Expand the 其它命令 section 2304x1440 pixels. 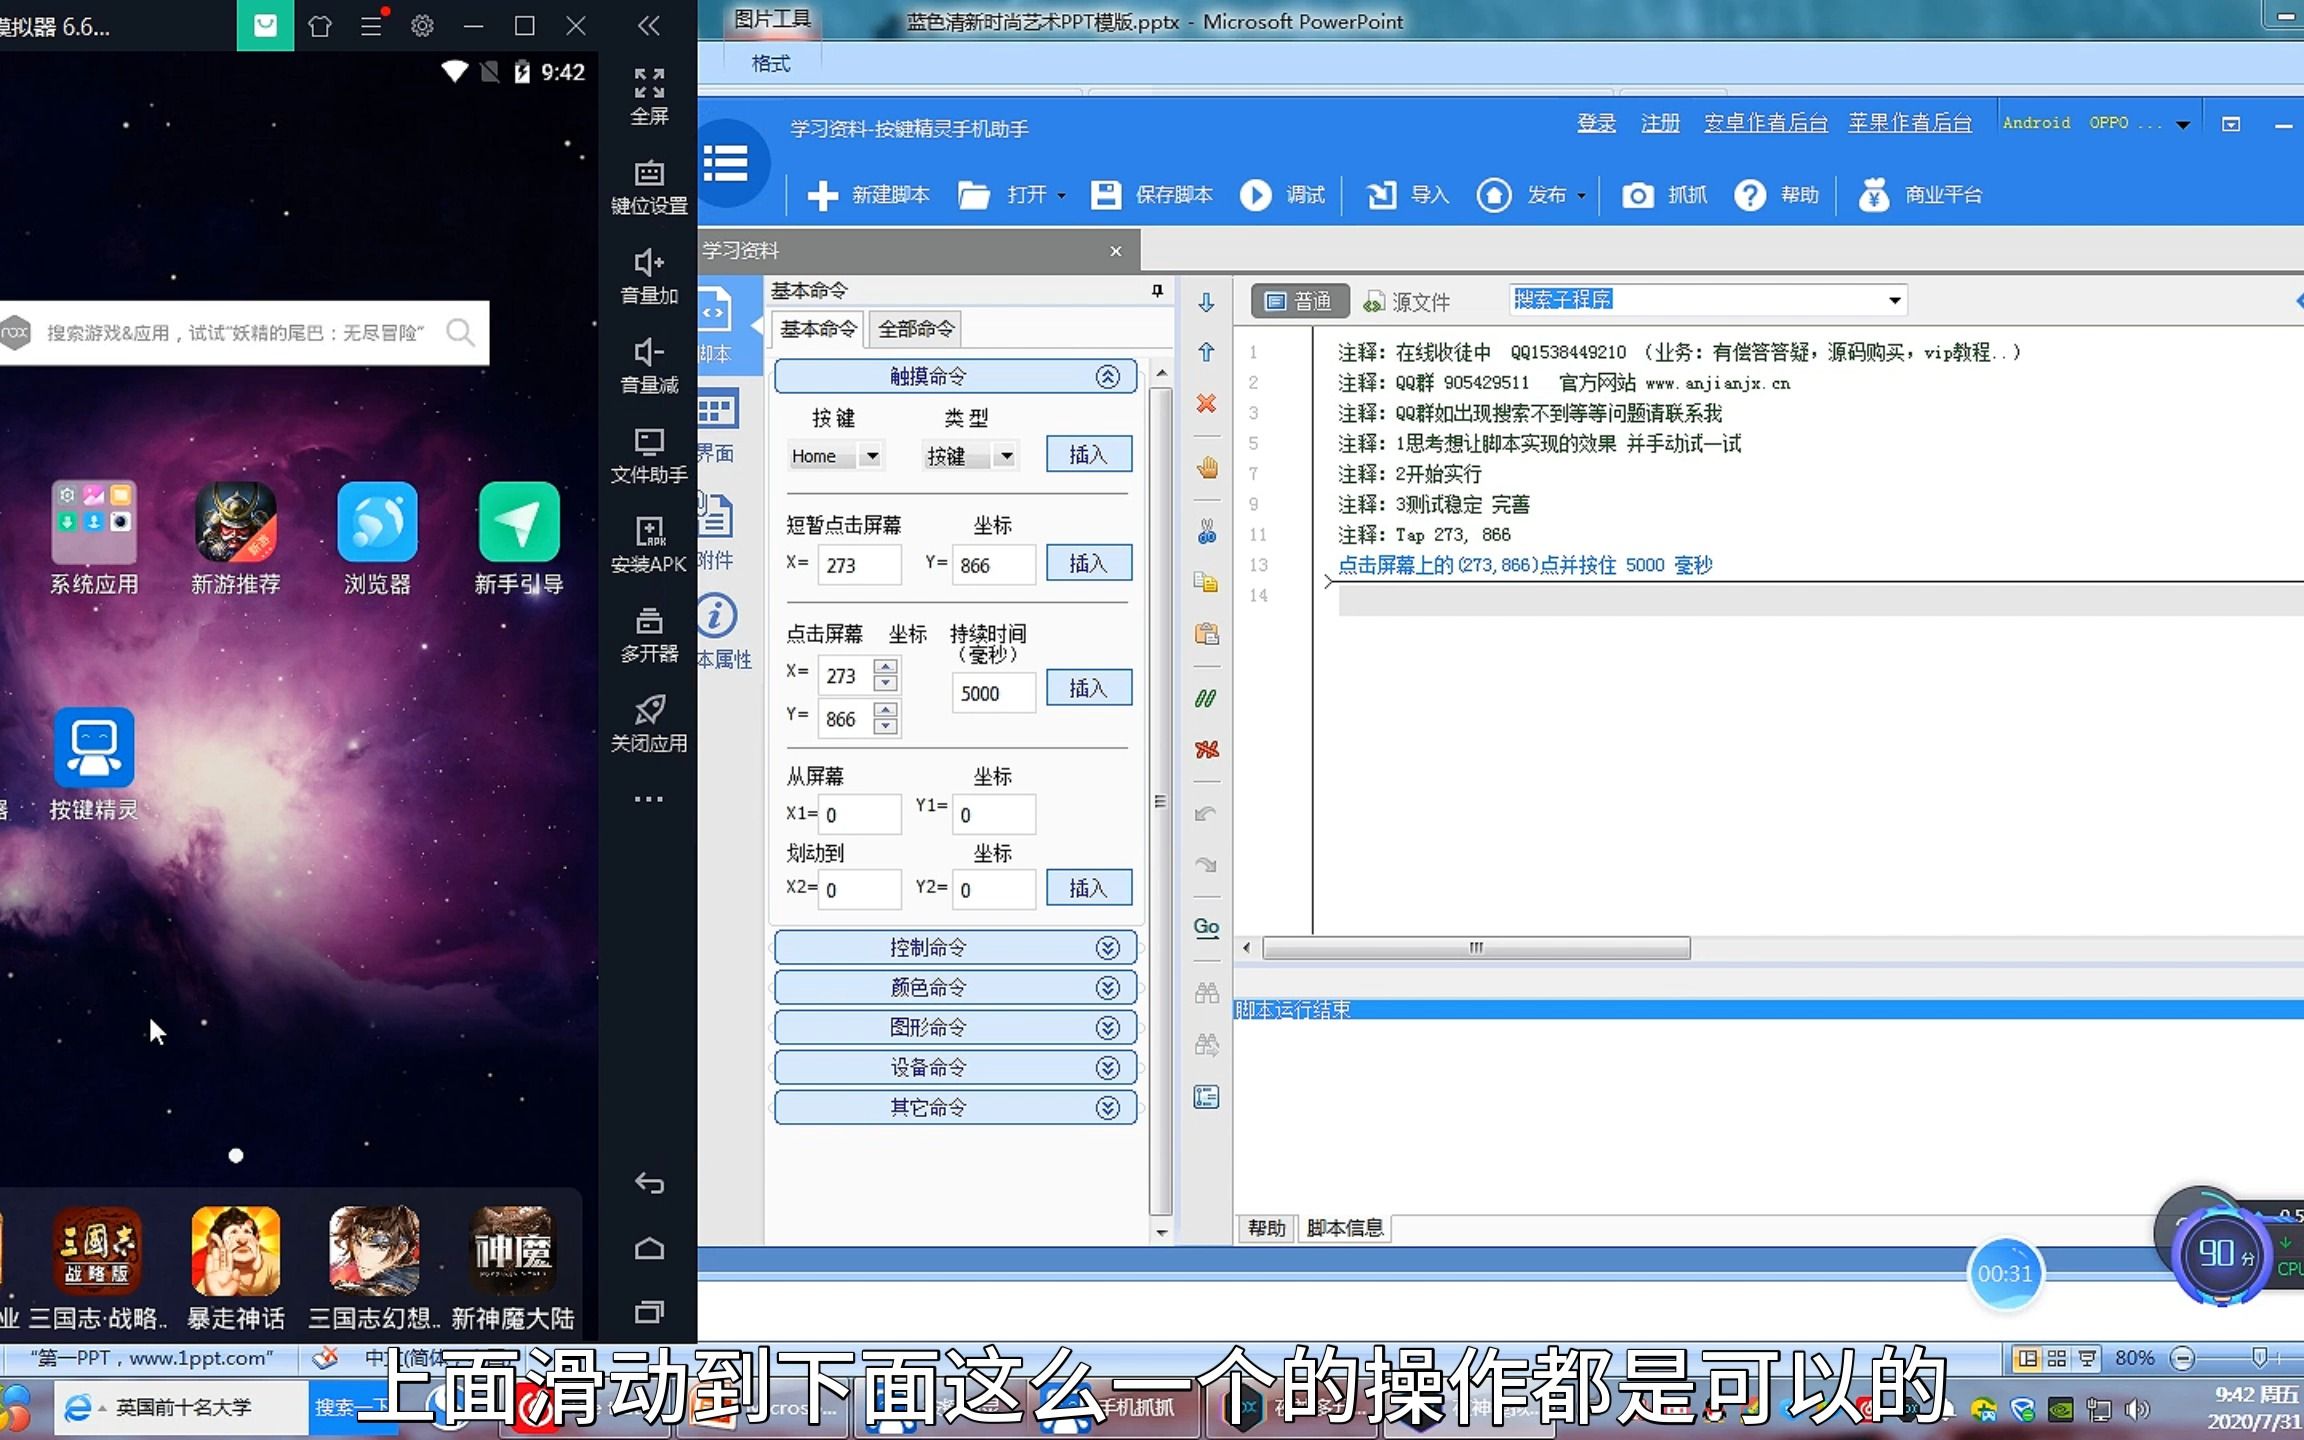(x=955, y=1107)
